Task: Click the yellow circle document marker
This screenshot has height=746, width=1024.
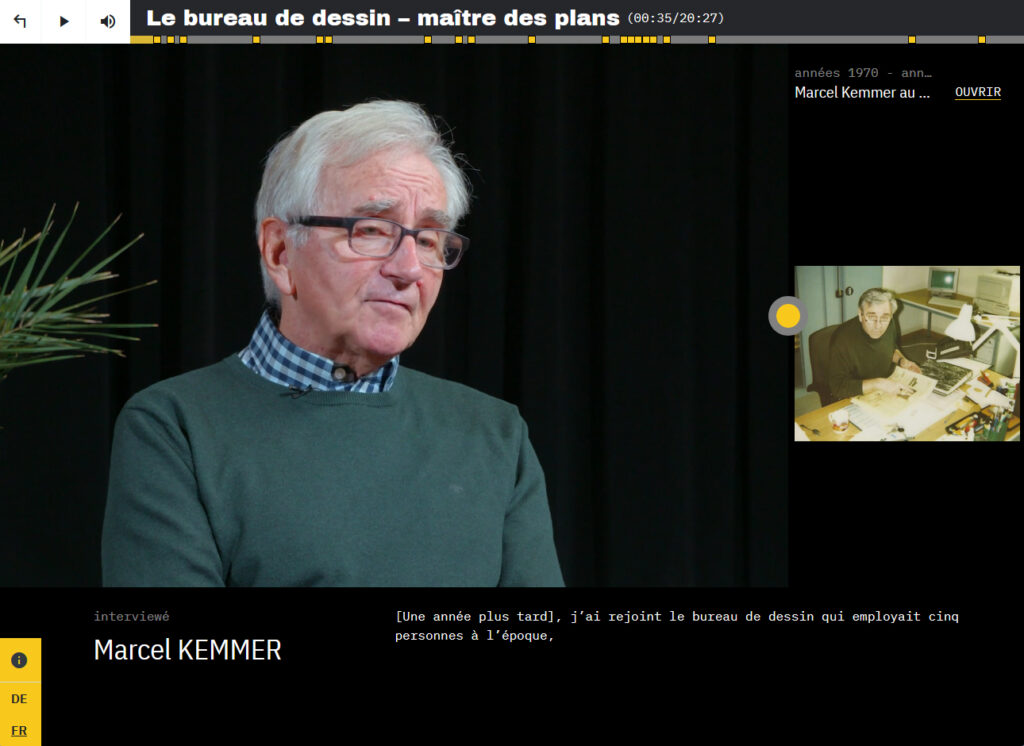Action: (788, 316)
